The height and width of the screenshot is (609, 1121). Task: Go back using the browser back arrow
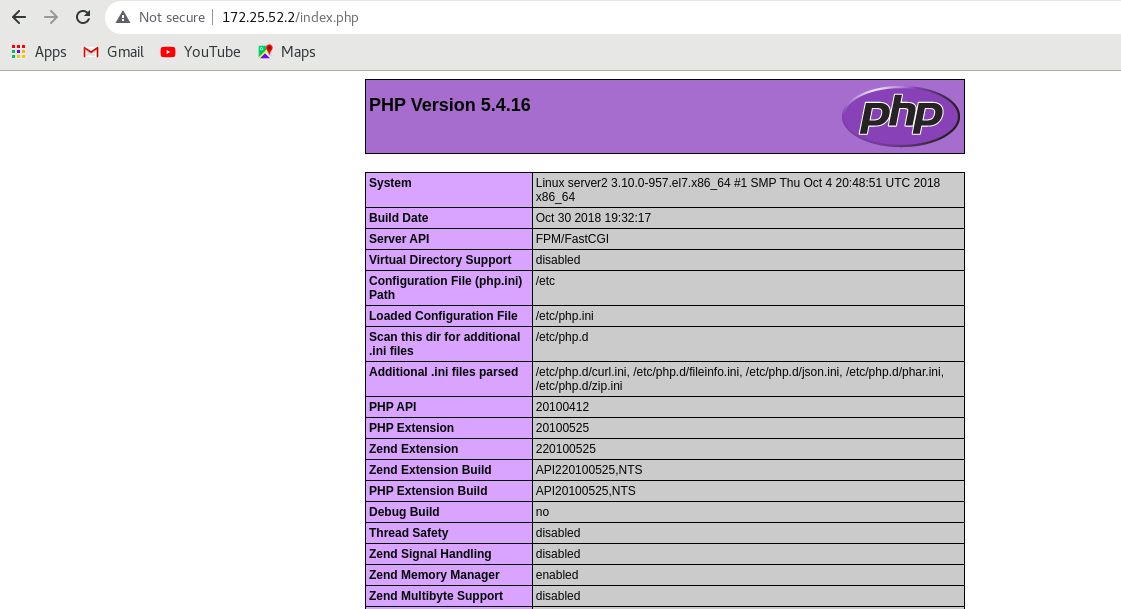(x=19, y=17)
